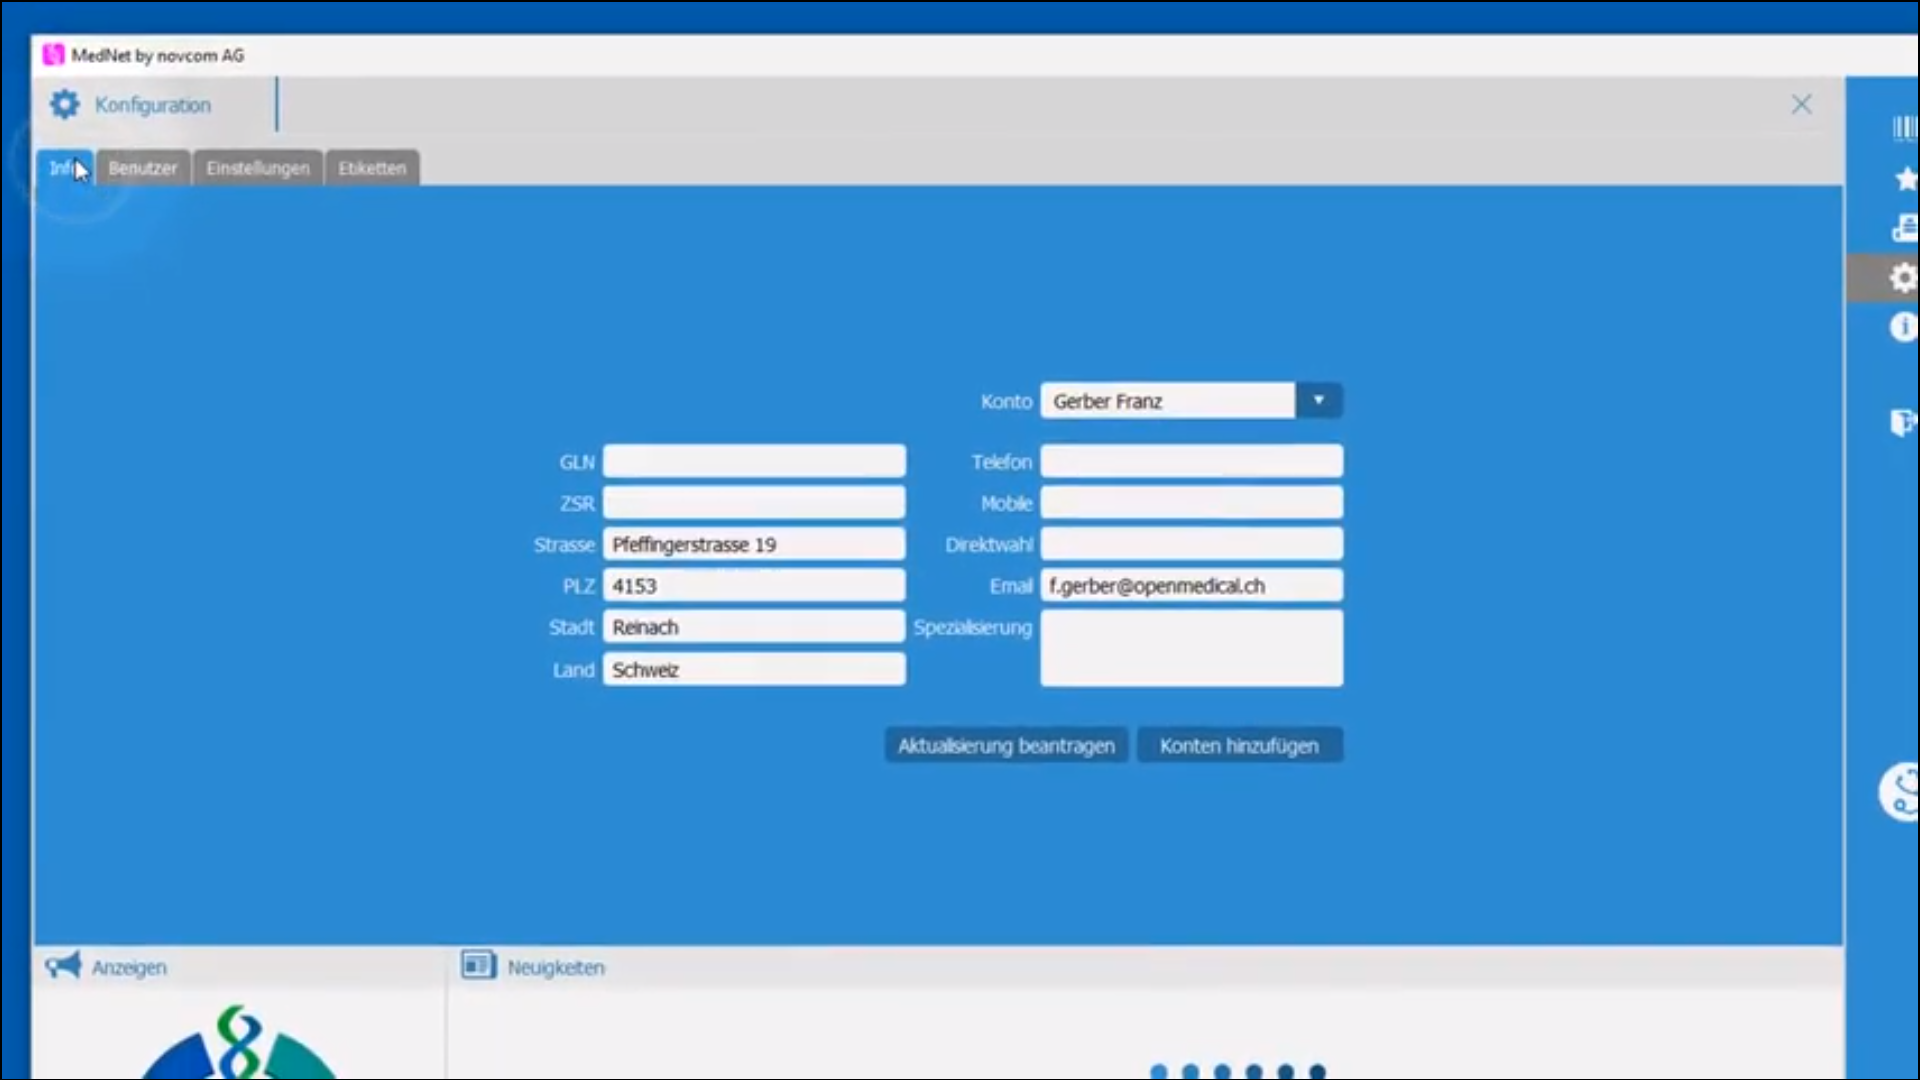The height and width of the screenshot is (1080, 1920).
Task: Switch to the Benutzer tab
Action: pyautogui.click(x=143, y=168)
